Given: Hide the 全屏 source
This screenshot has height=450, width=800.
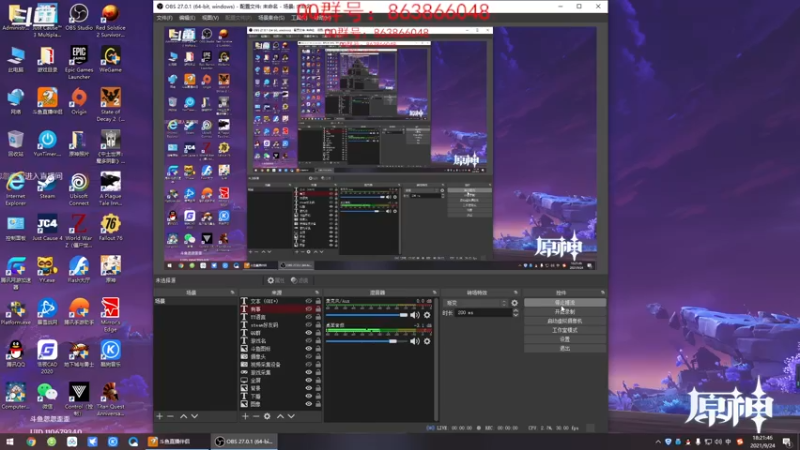Looking at the screenshot, I should 309,380.
